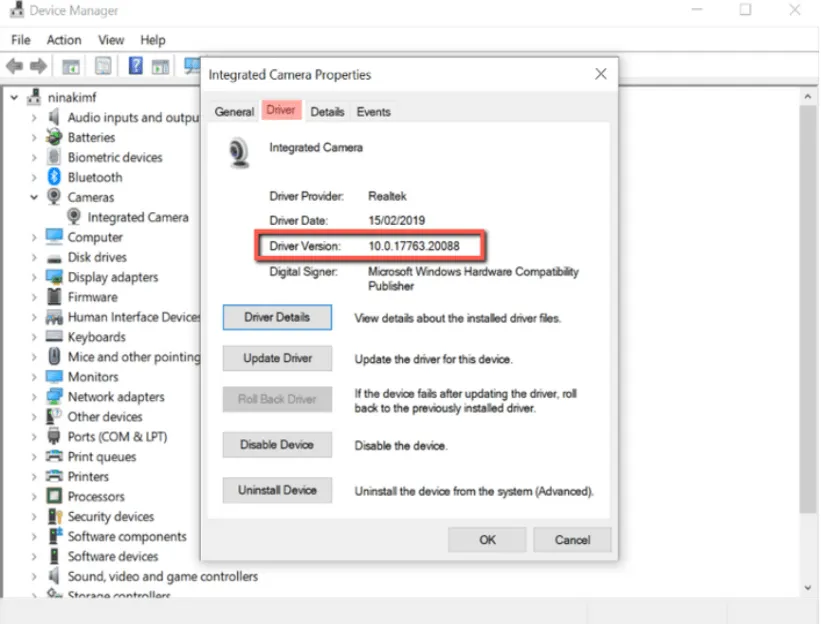The image size is (822, 624).
Task: Click the Integrated Camera webcam icon in tree
Action: tap(75, 217)
